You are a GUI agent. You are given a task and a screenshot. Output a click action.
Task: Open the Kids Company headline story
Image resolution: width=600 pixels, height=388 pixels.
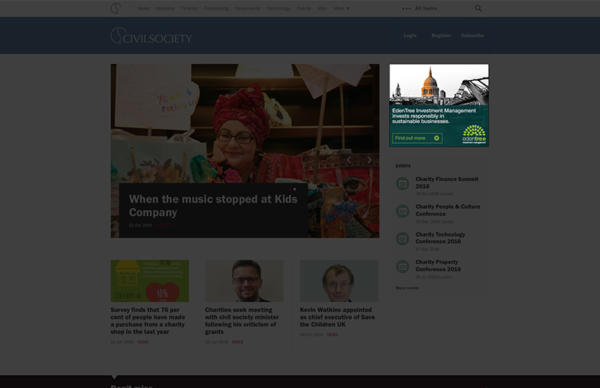tap(213, 205)
